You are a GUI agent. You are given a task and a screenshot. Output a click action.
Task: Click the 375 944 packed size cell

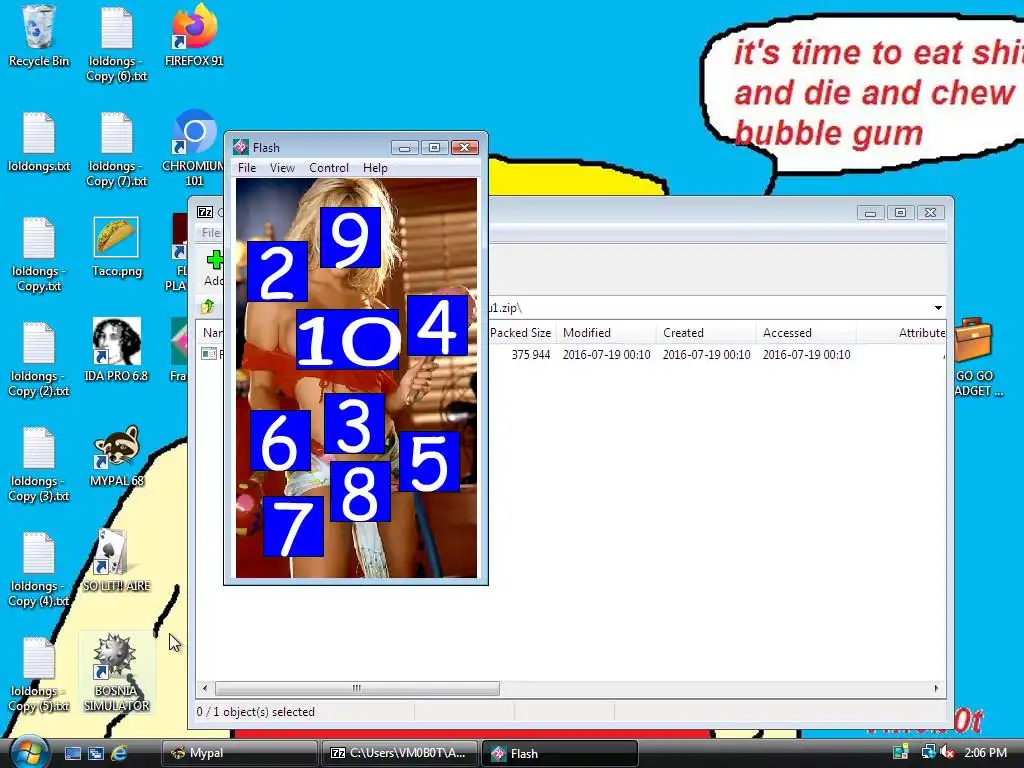point(530,355)
